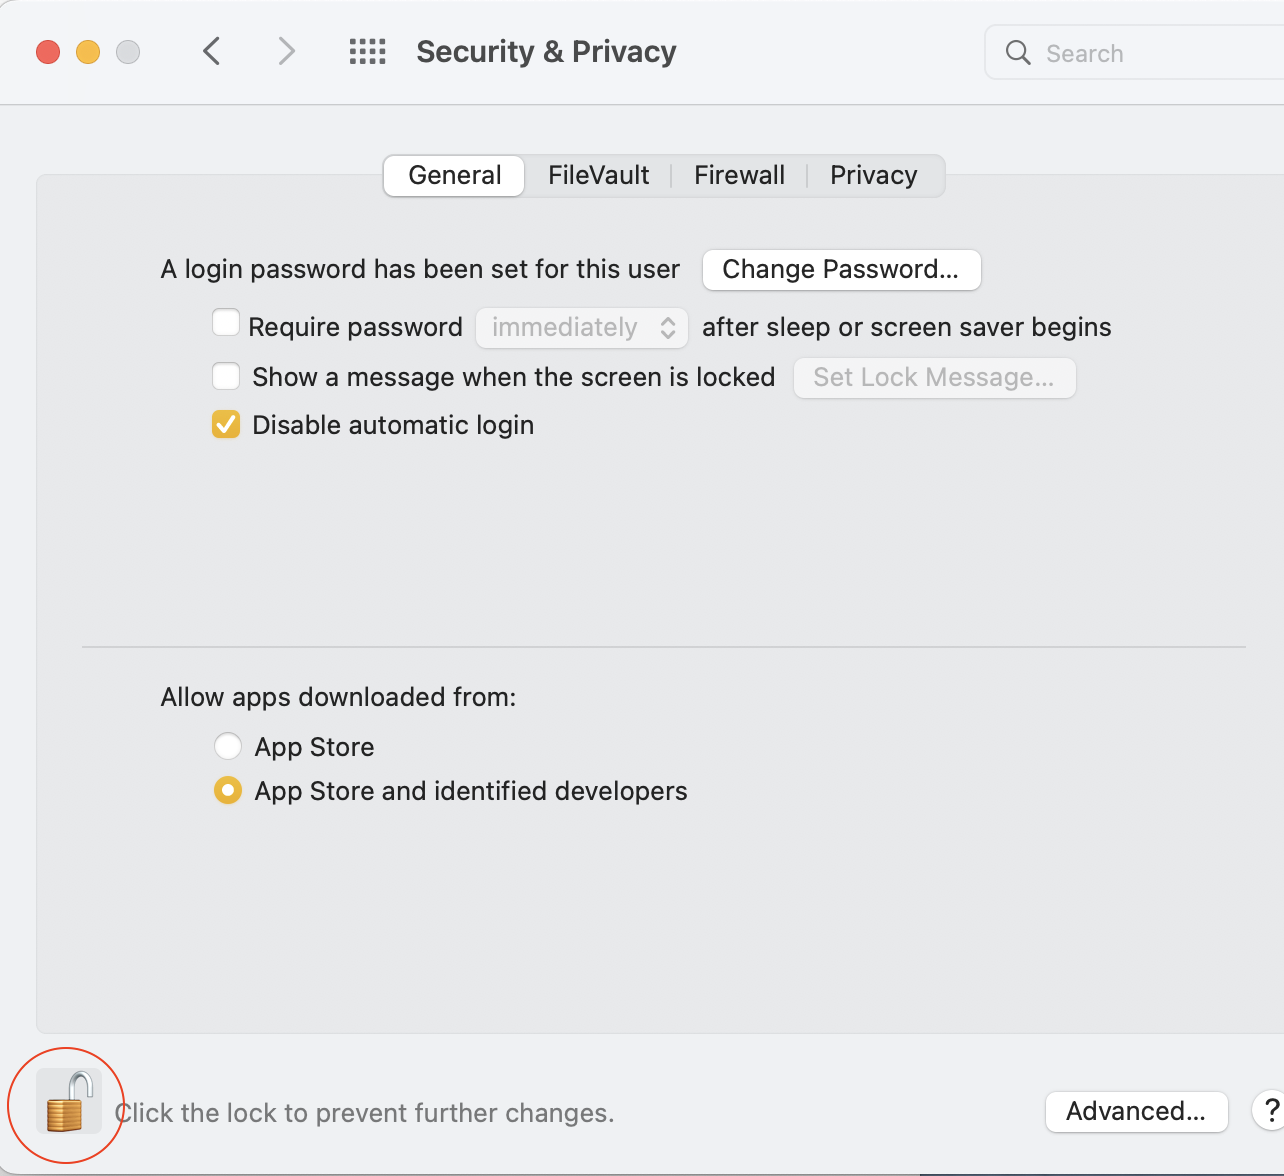Open the Firewall tab
The width and height of the screenshot is (1284, 1176).
(739, 175)
